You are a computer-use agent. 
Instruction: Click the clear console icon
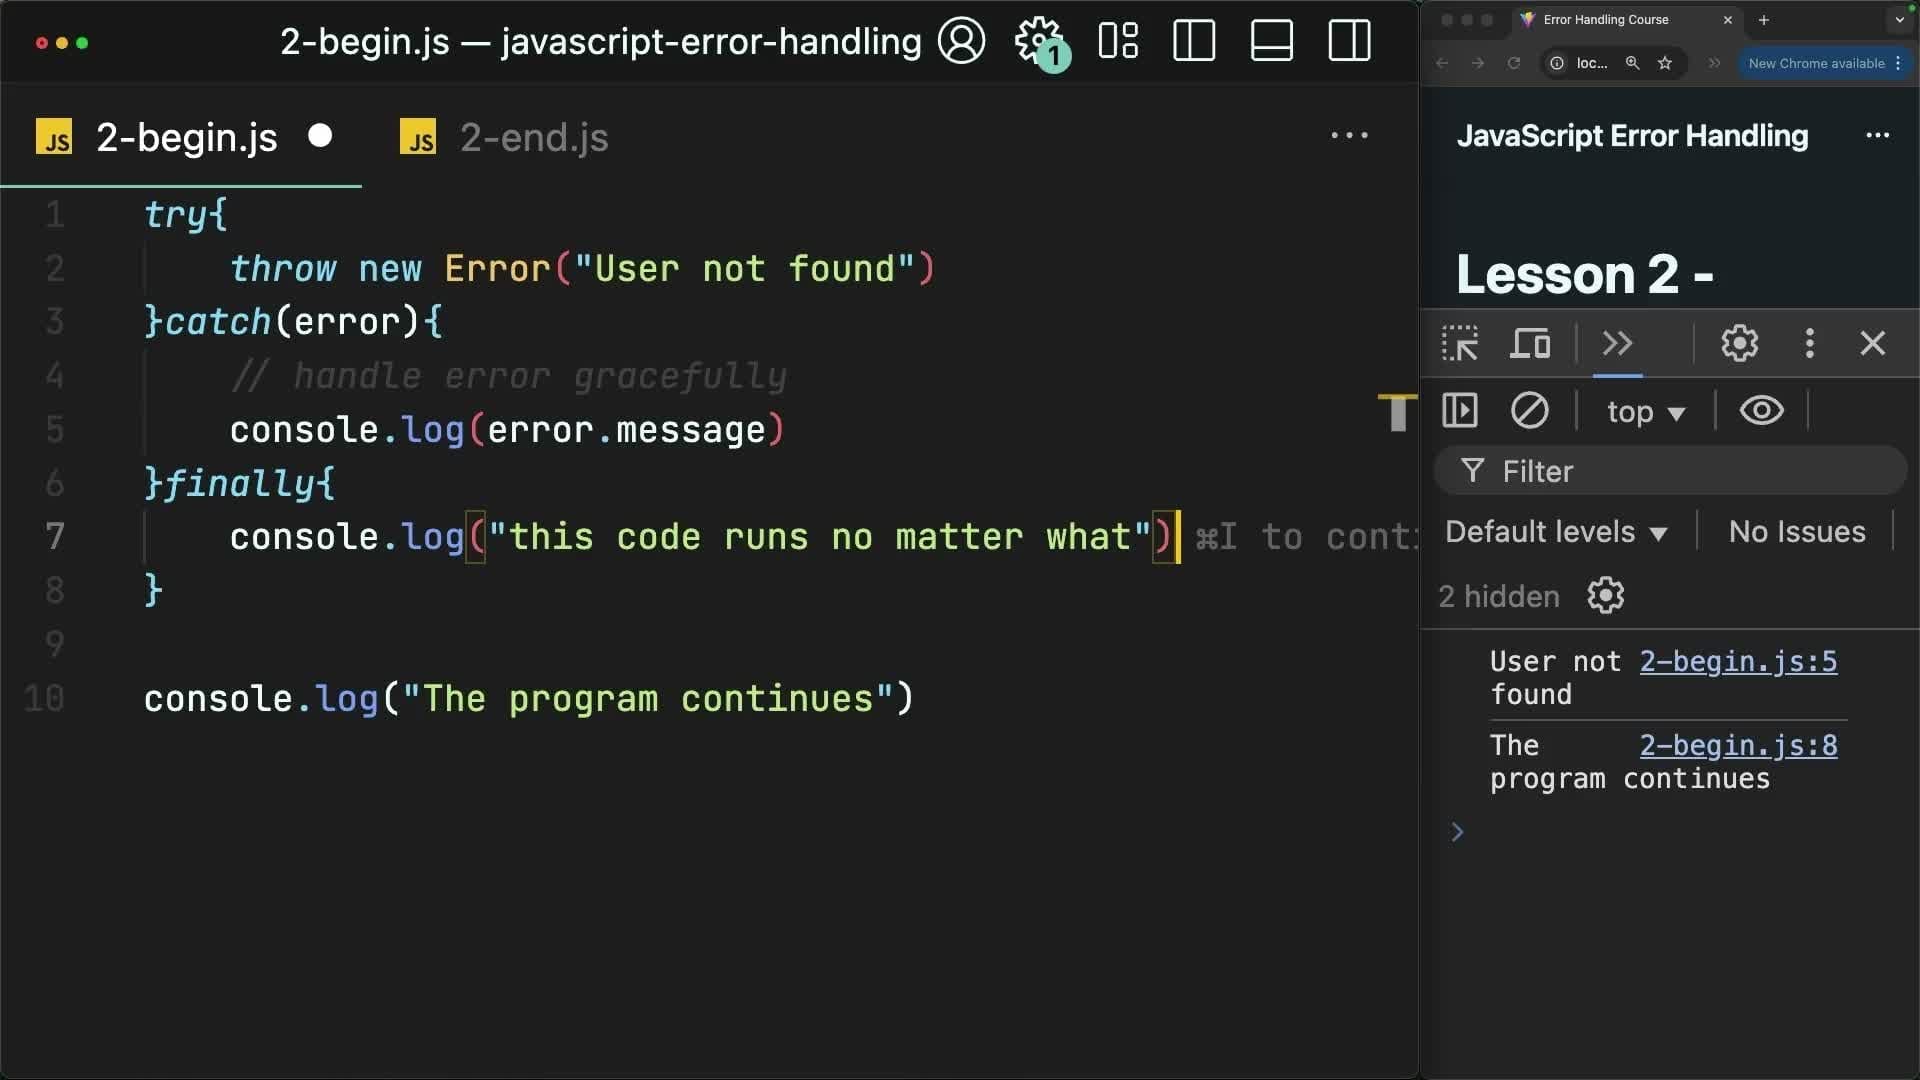coord(1529,411)
